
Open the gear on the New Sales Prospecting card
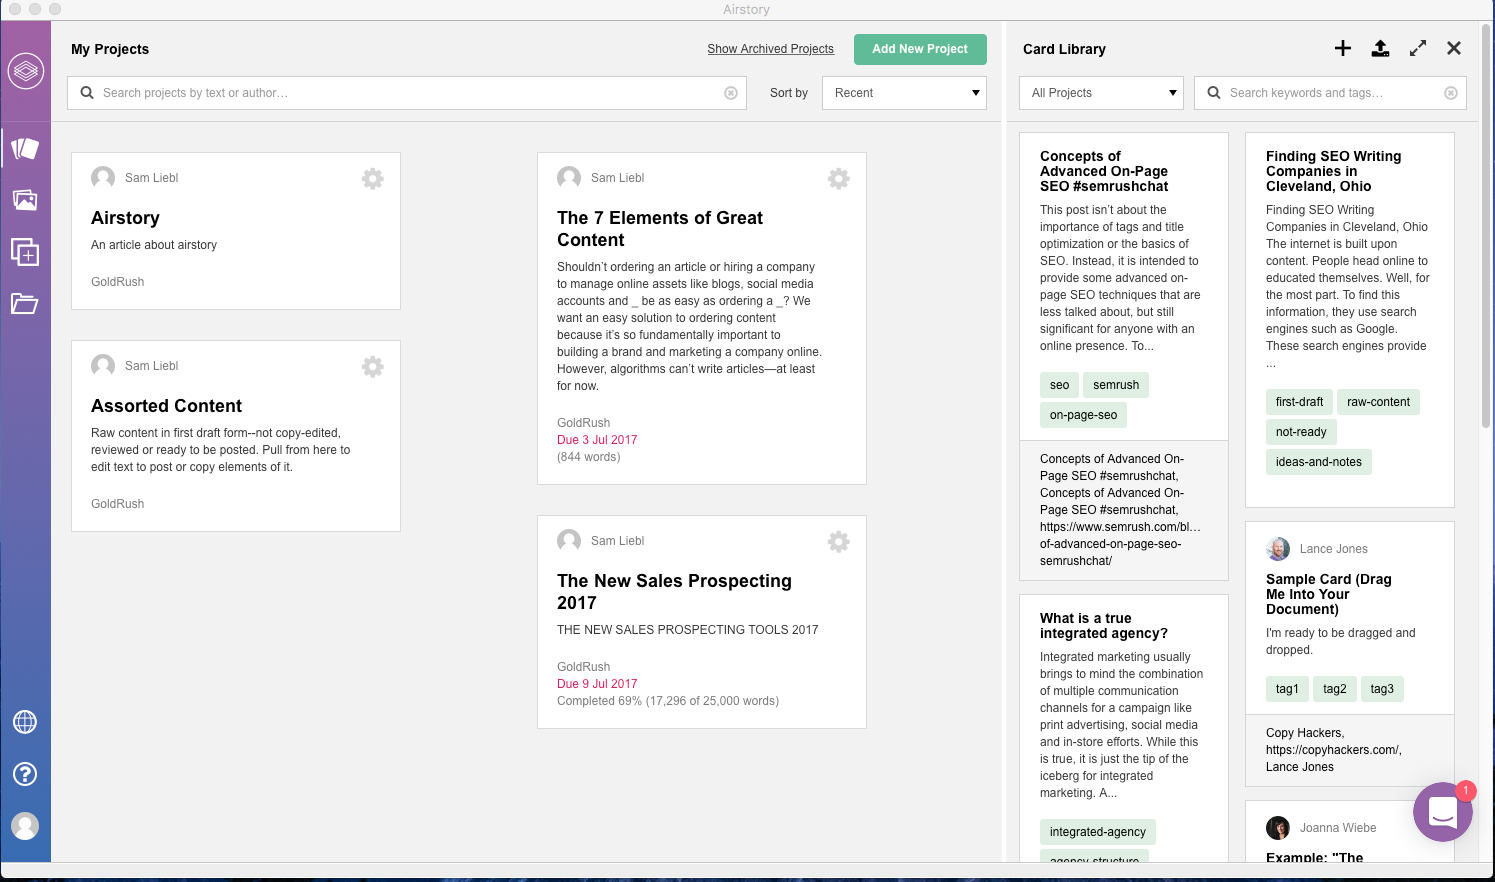(838, 541)
